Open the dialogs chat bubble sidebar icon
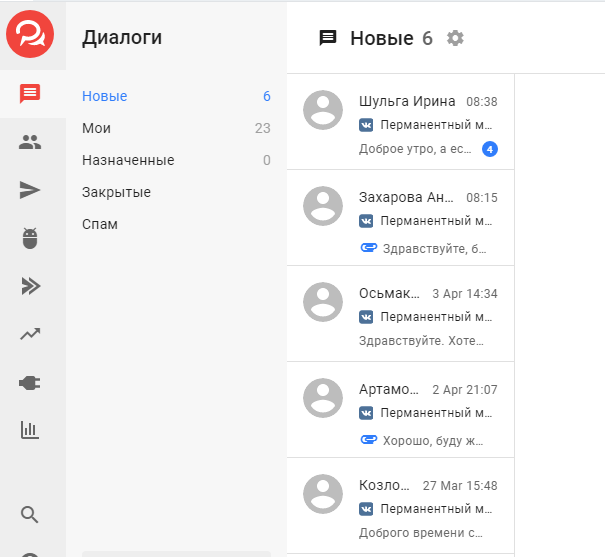 pyautogui.click(x=30, y=94)
